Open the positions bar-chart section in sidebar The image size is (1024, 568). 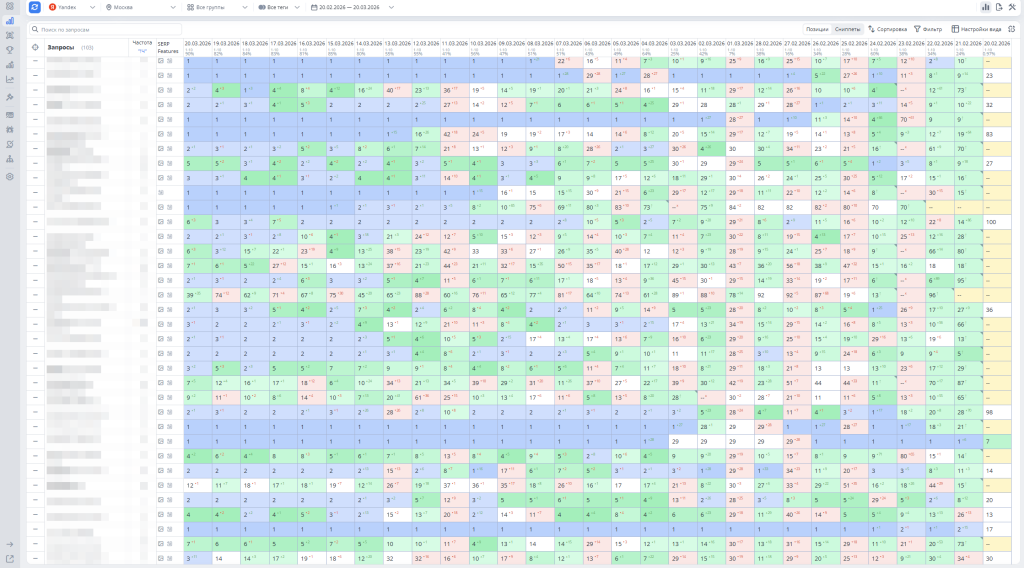click(10, 21)
